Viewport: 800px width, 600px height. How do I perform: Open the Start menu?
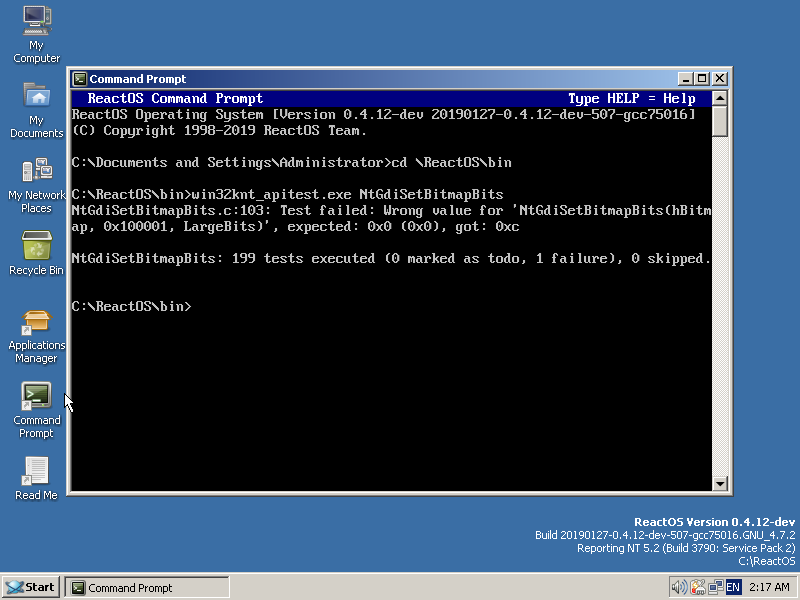(x=31, y=587)
